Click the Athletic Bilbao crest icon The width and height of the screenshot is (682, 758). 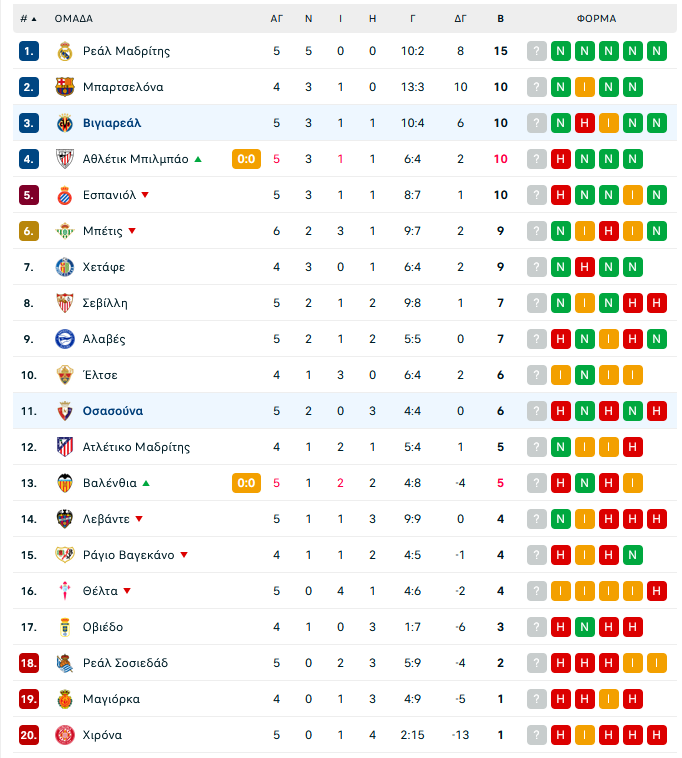tap(65, 159)
